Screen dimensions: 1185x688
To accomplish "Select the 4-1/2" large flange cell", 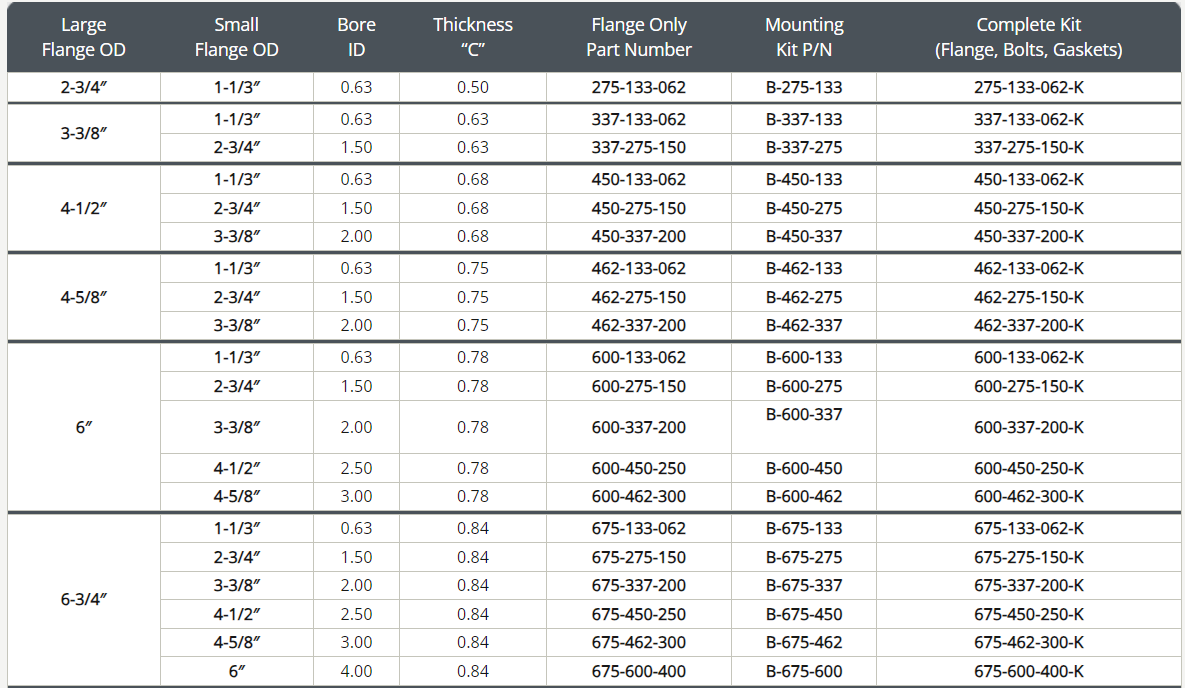I will pyautogui.click(x=83, y=208).
